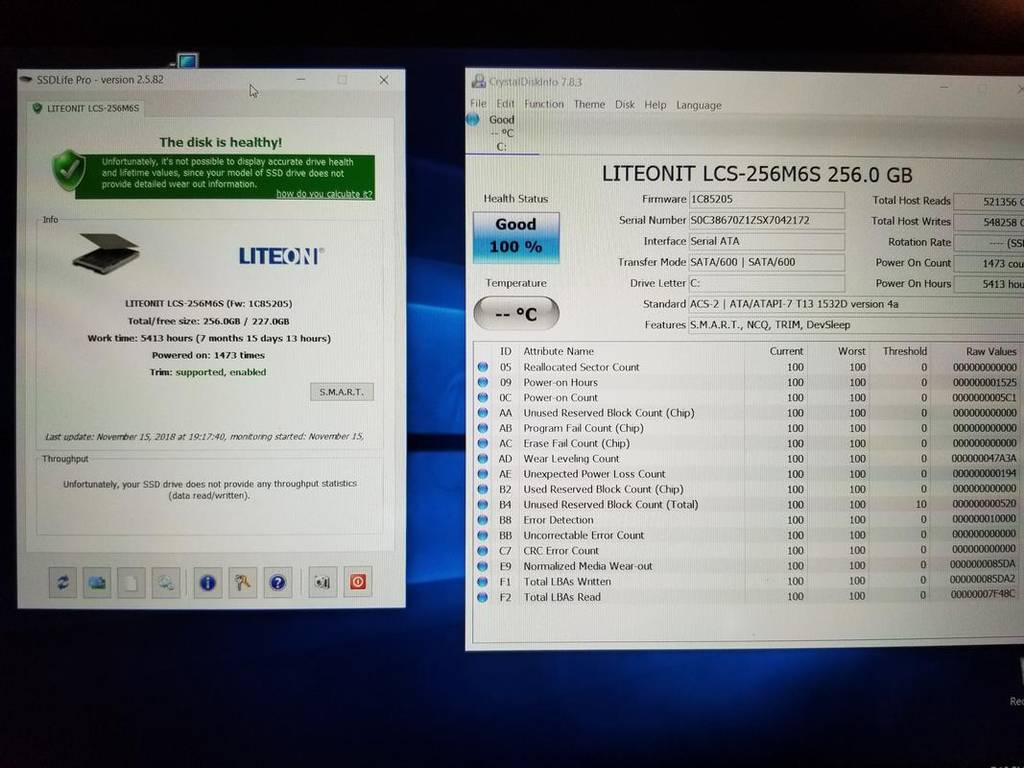Click the Raw Values column header
1024x768 pixels.
991,351
